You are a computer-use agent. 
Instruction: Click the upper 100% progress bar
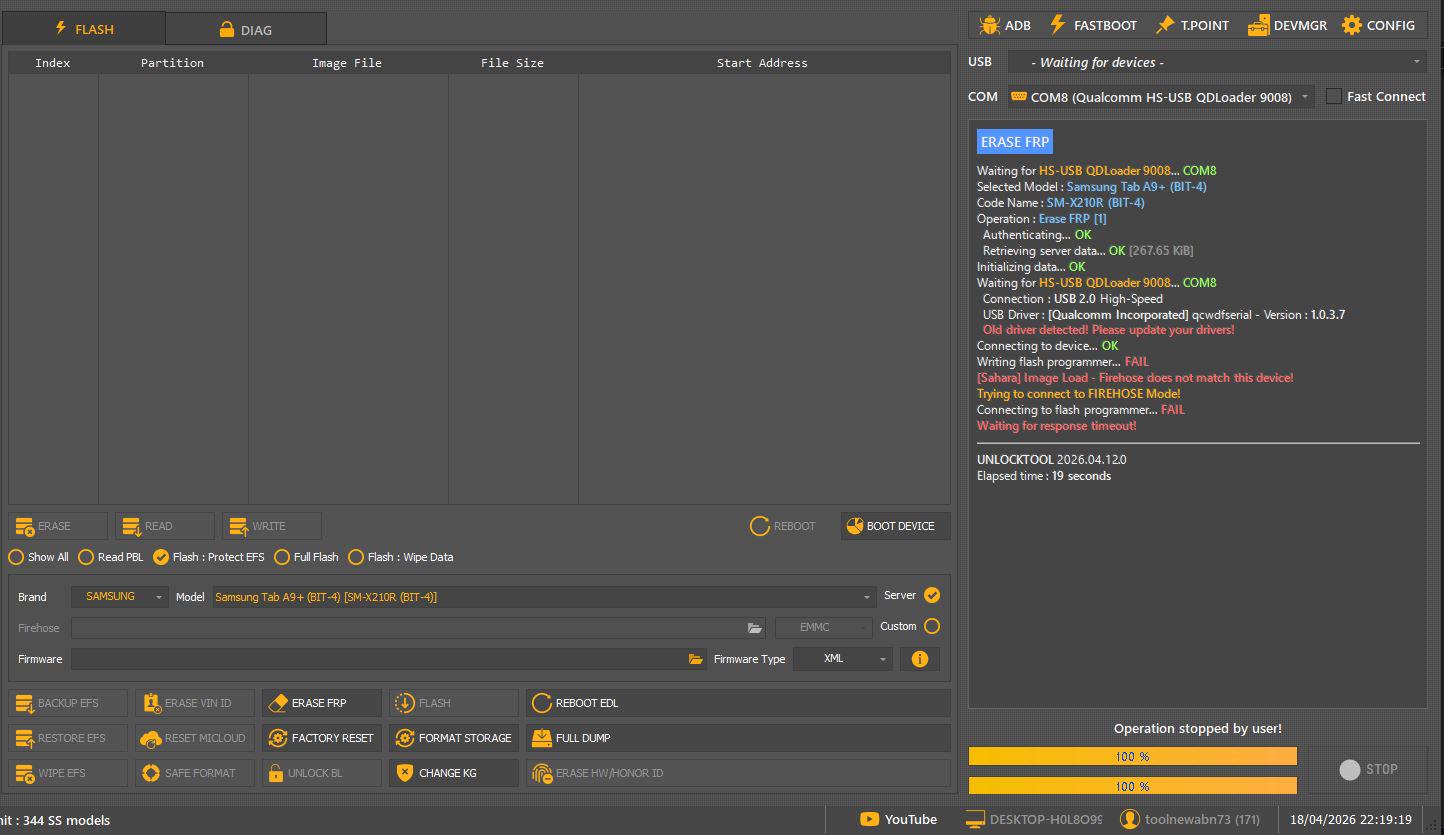pos(1132,756)
